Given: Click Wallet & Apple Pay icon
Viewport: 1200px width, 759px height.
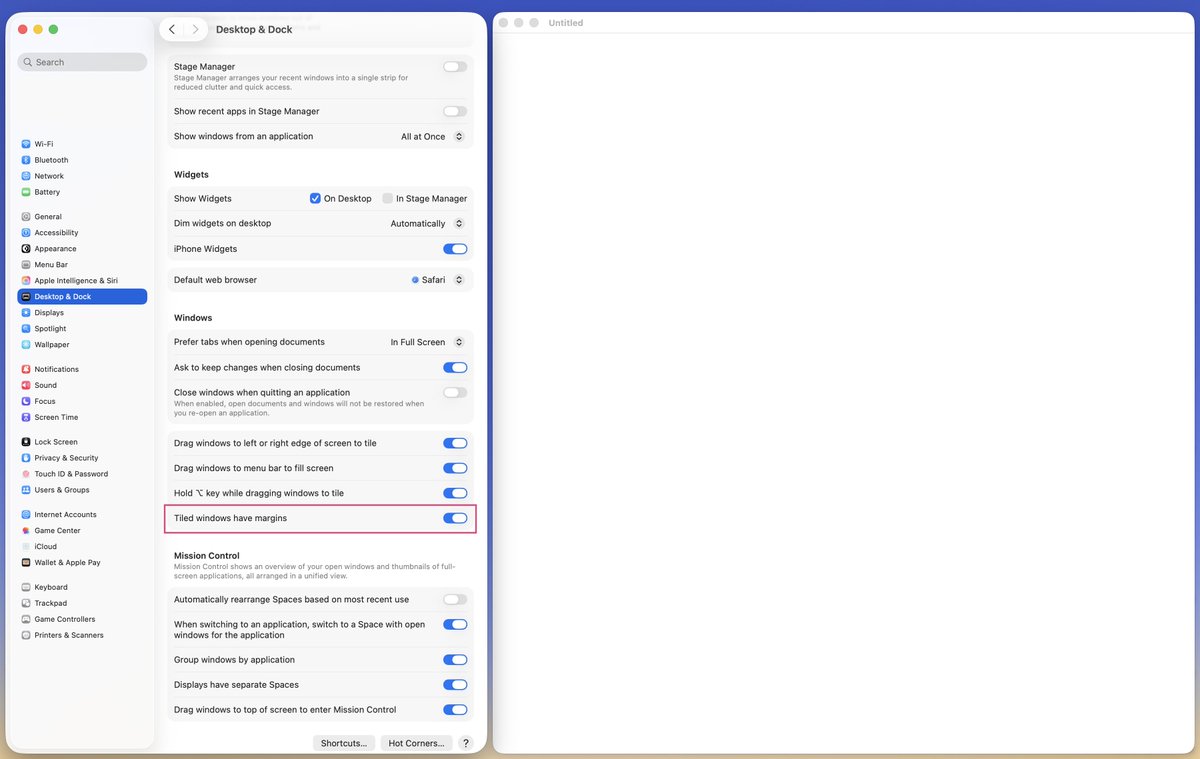Looking at the screenshot, I should tap(26, 563).
